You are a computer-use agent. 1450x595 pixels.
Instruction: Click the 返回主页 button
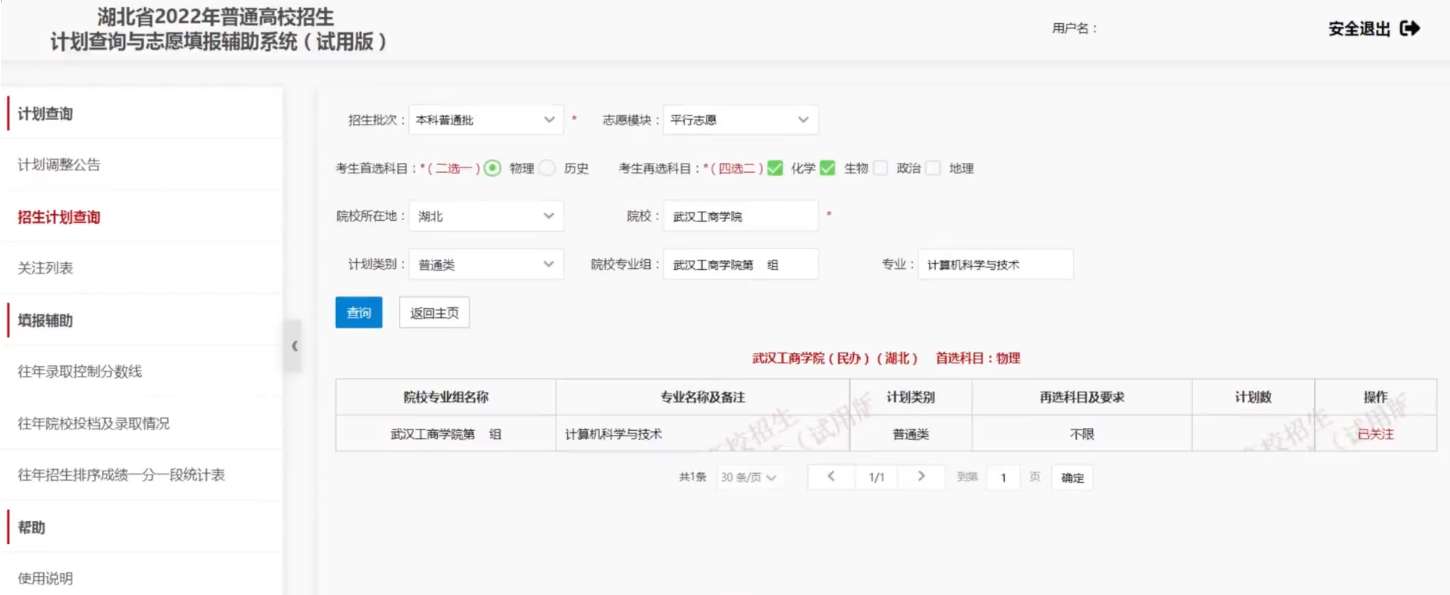click(x=434, y=313)
